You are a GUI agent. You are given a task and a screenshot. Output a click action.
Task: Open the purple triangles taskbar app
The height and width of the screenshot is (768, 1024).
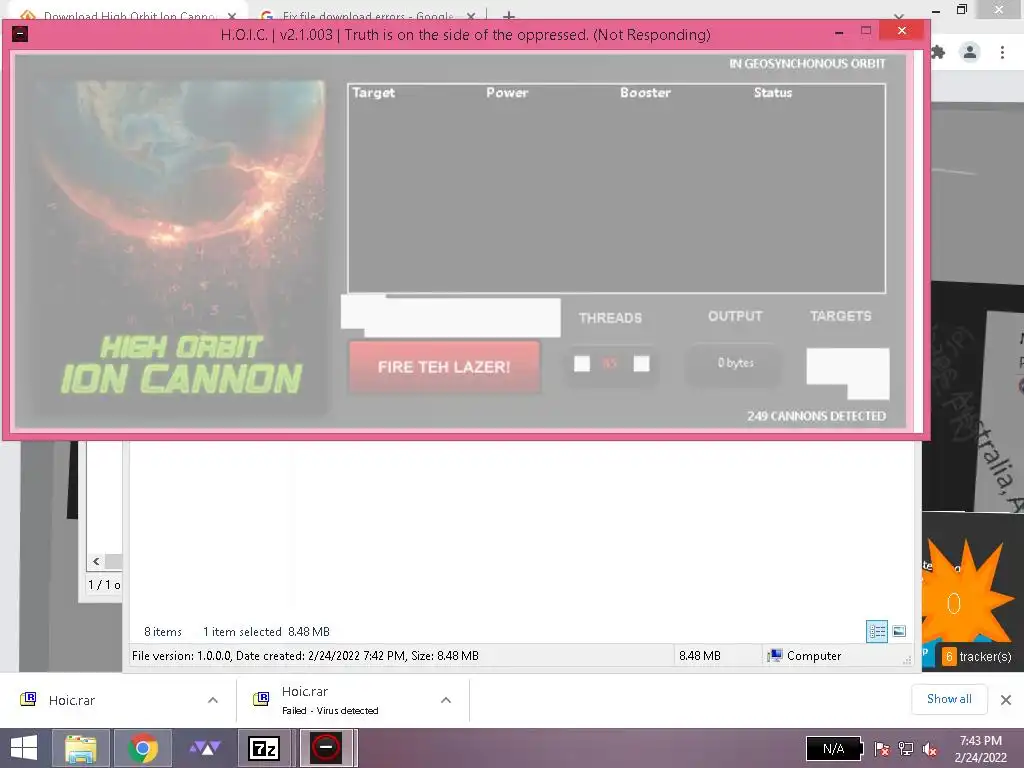(205, 748)
